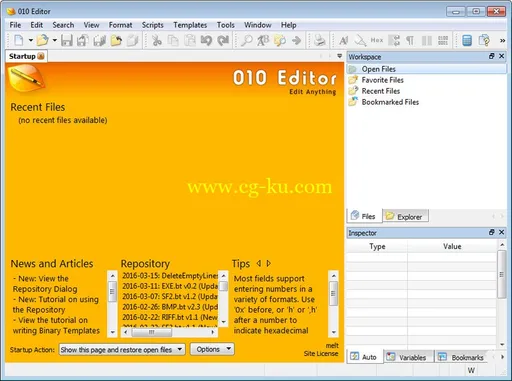Click the Find in Files icon
Image resolution: width=512 pixels, height=381 pixels.
coord(280,40)
